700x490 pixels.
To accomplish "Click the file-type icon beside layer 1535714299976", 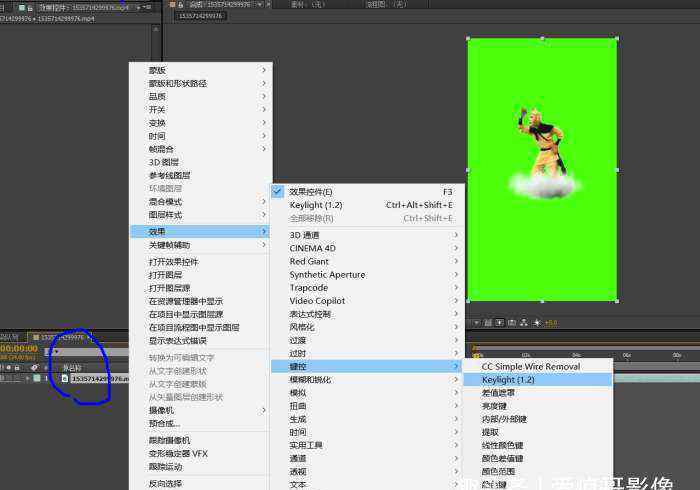I will click(65, 379).
